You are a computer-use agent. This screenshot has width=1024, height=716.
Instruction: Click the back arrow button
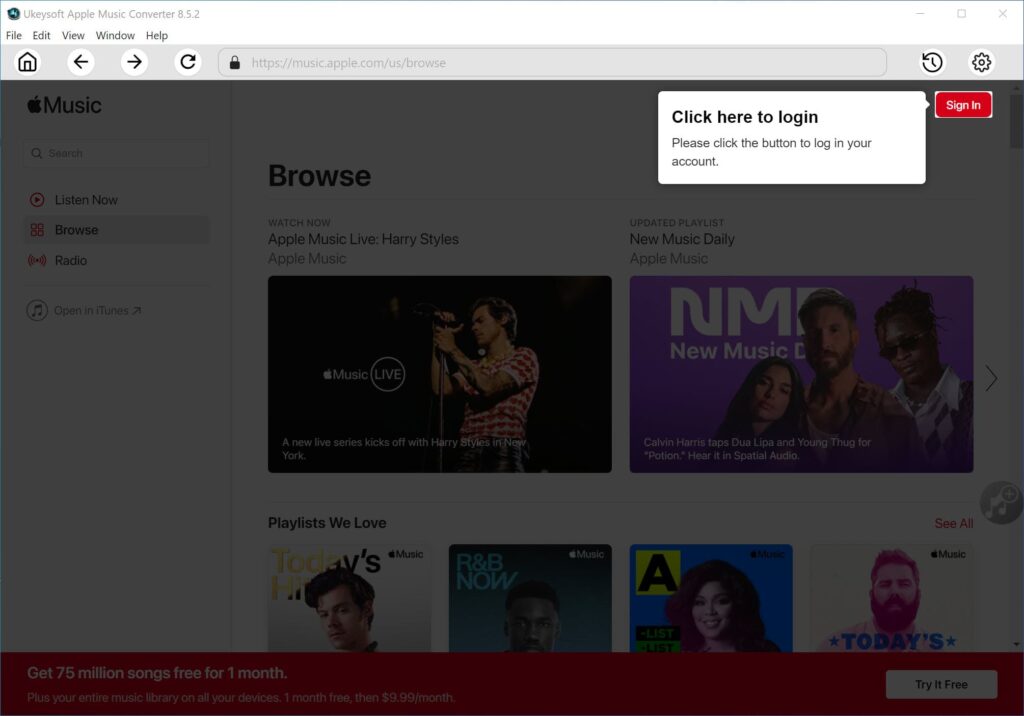click(x=81, y=62)
